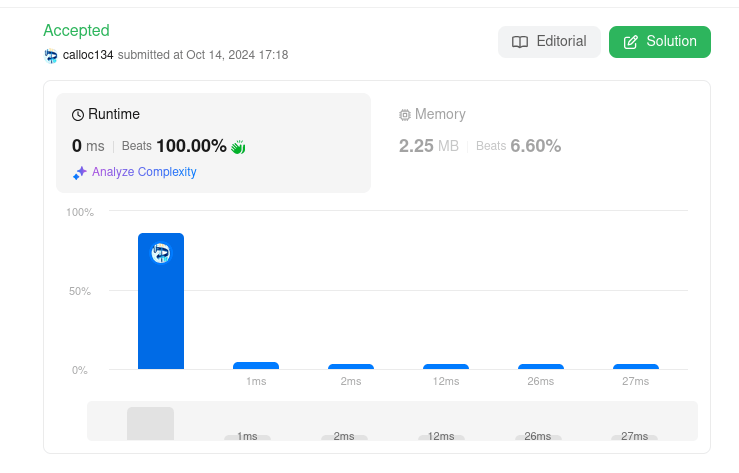Click the chip icon next to Memory
739x473 pixels.
pyautogui.click(x=405, y=114)
